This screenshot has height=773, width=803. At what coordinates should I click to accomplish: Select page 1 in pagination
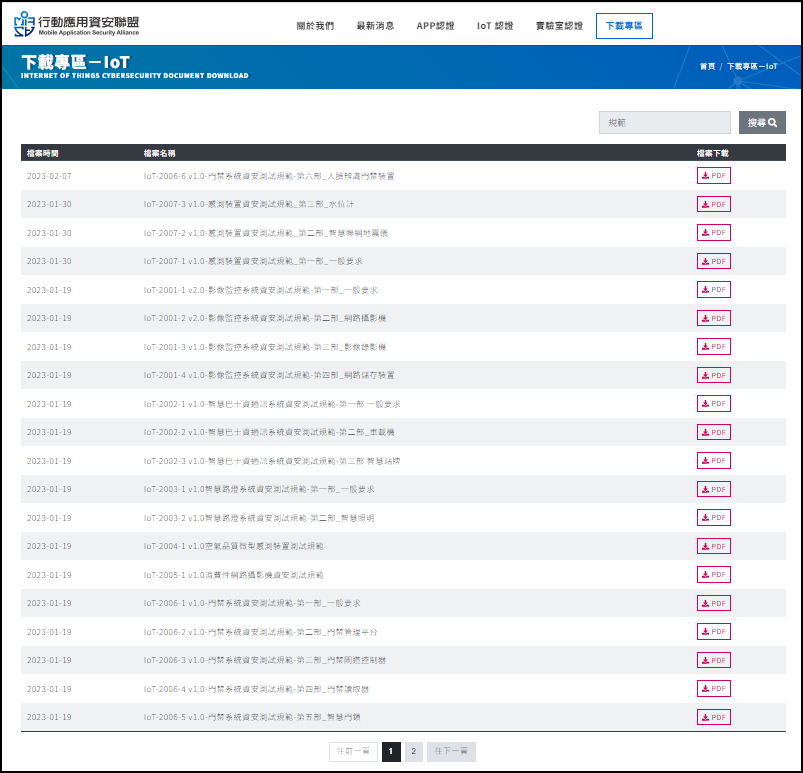tap(391, 751)
